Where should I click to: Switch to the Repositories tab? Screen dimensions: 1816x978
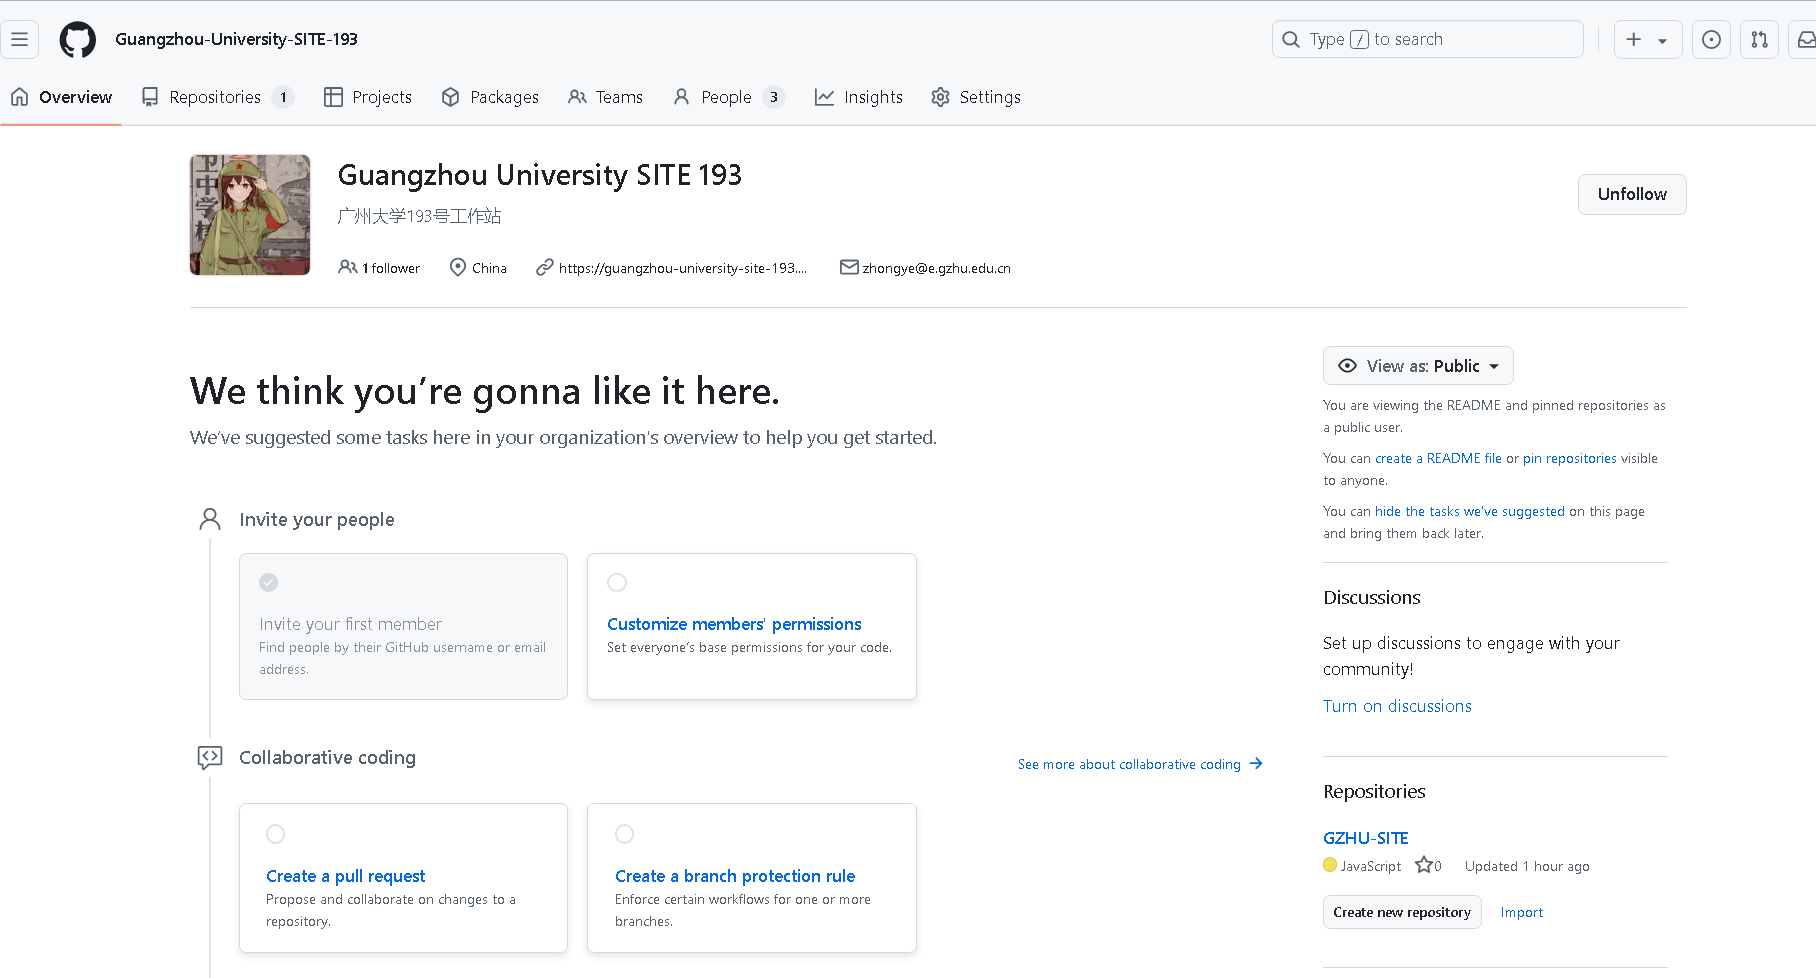[216, 97]
